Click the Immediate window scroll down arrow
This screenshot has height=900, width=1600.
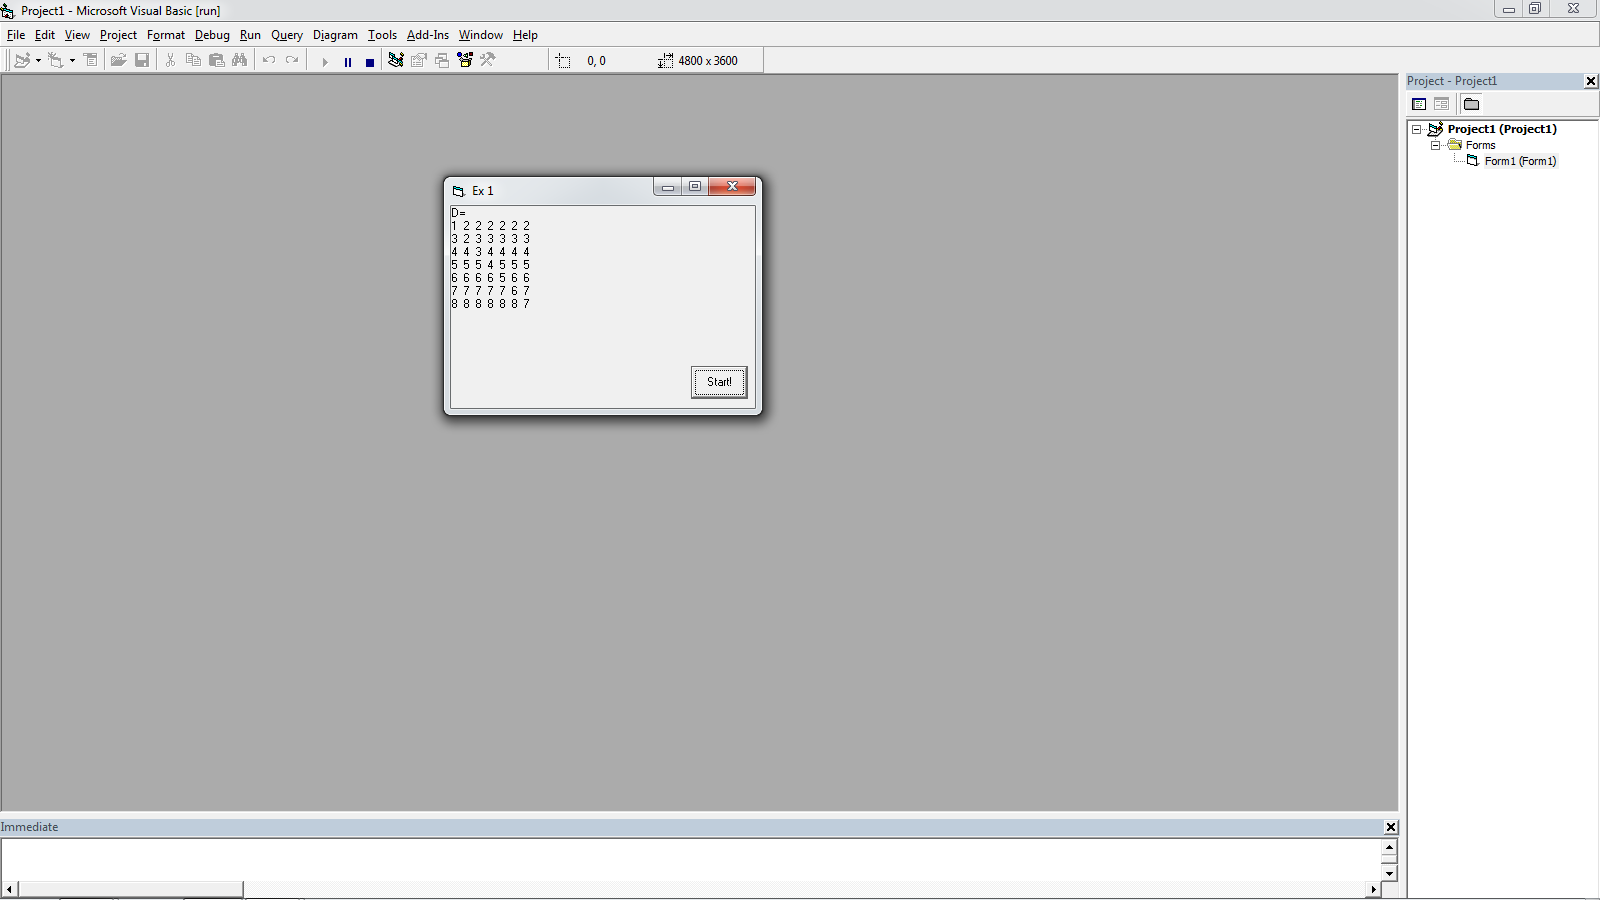click(1389, 873)
